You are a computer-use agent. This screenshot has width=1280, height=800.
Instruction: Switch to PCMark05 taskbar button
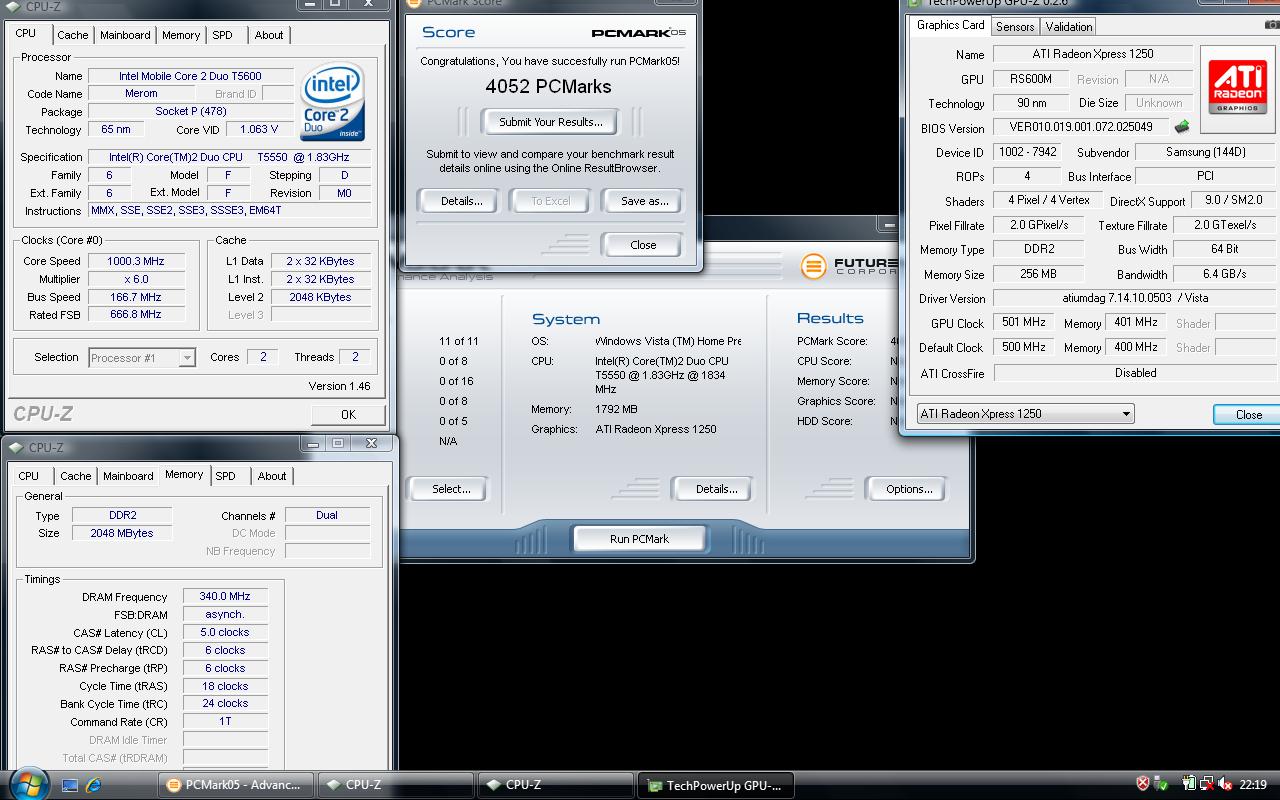[235, 785]
